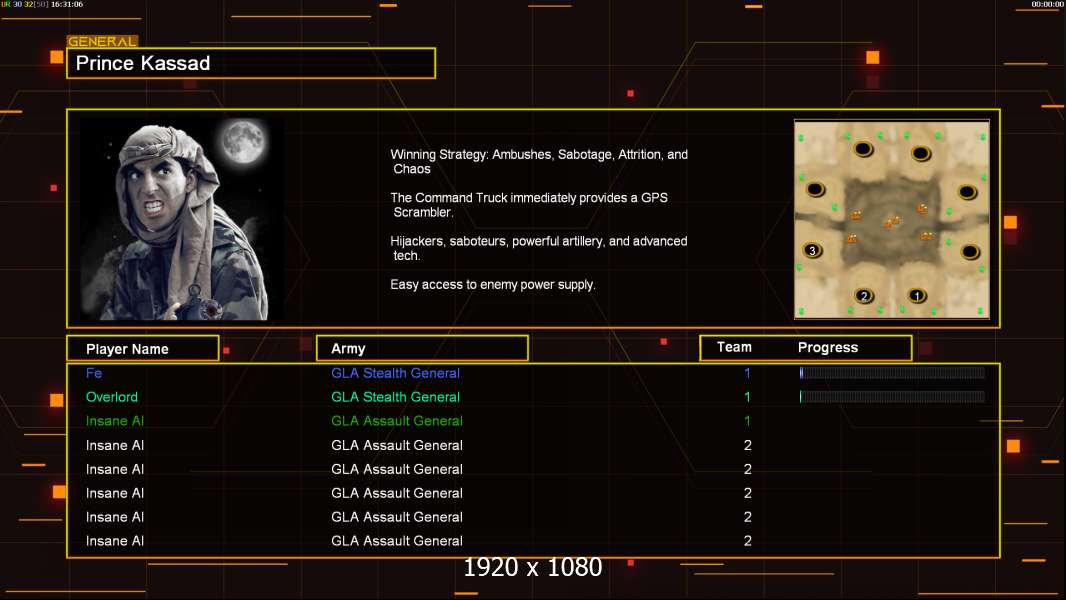
Task: Click the Army column header
Action: [422, 349]
